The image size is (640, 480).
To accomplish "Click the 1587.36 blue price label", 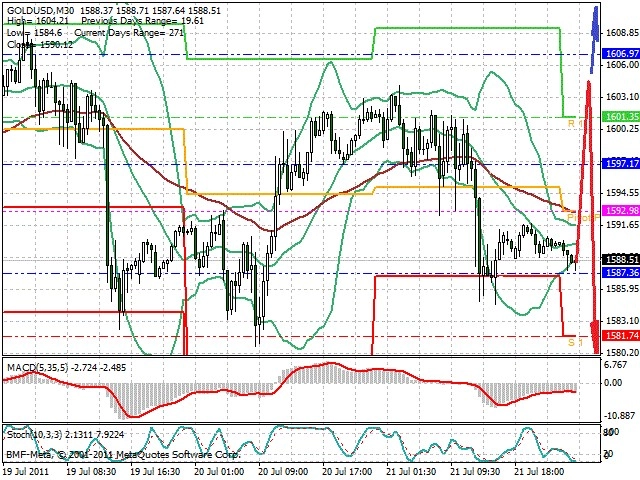I will [x=621, y=273].
